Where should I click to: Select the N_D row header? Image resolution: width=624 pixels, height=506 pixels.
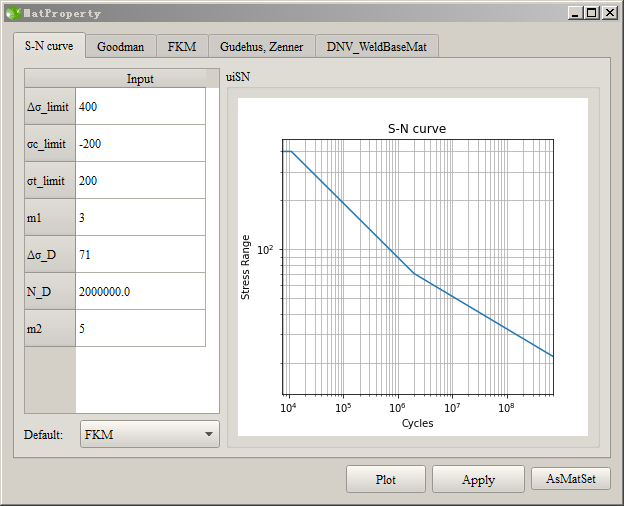tap(50, 291)
